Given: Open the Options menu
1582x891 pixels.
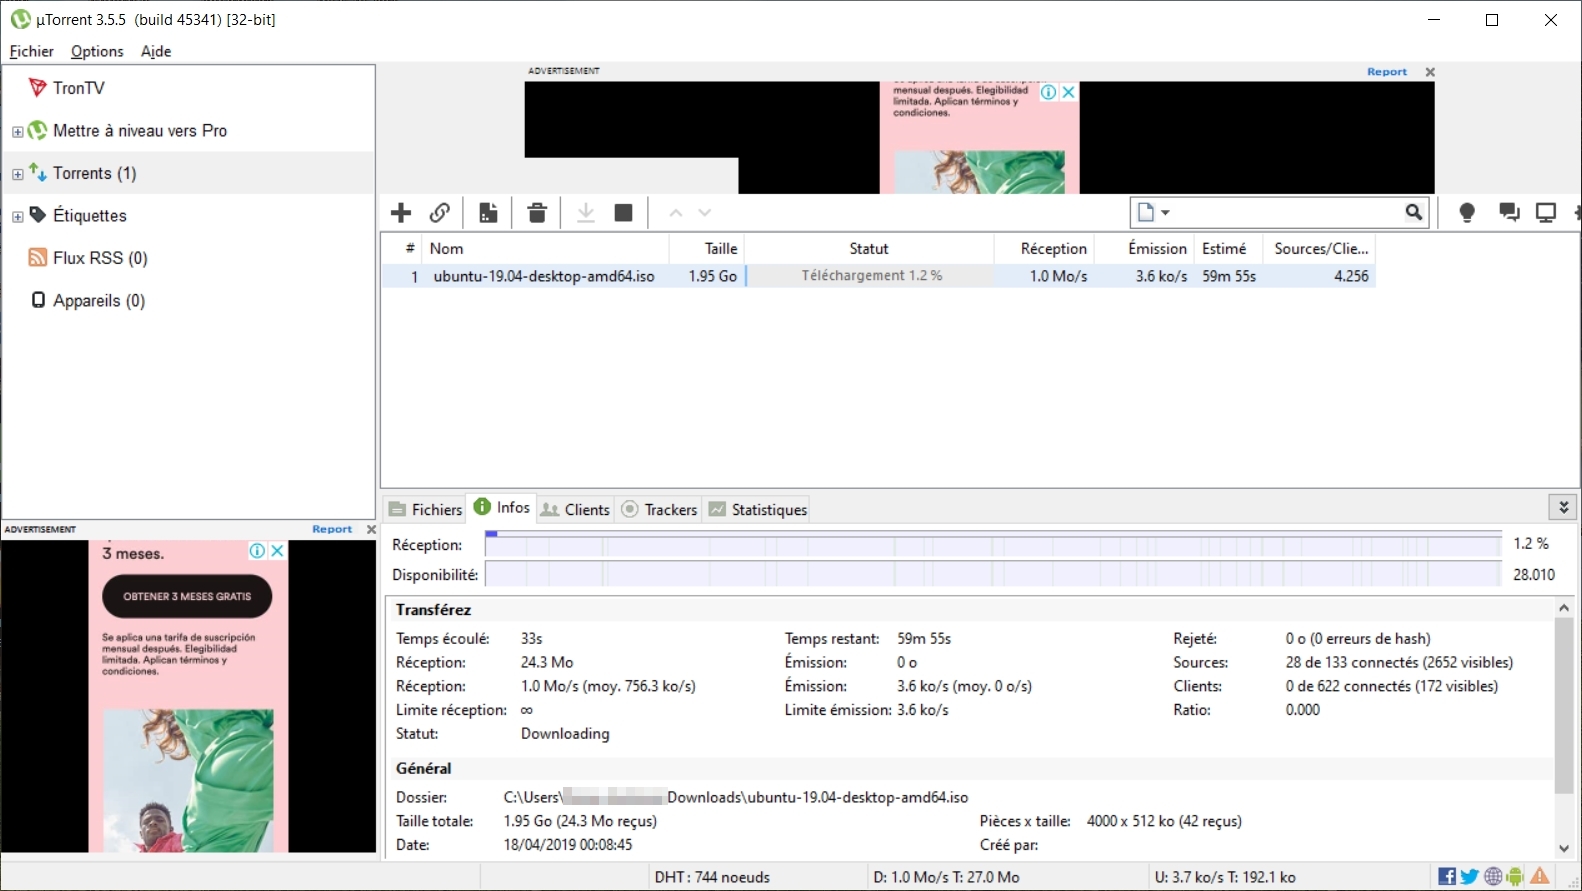Looking at the screenshot, I should [97, 51].
